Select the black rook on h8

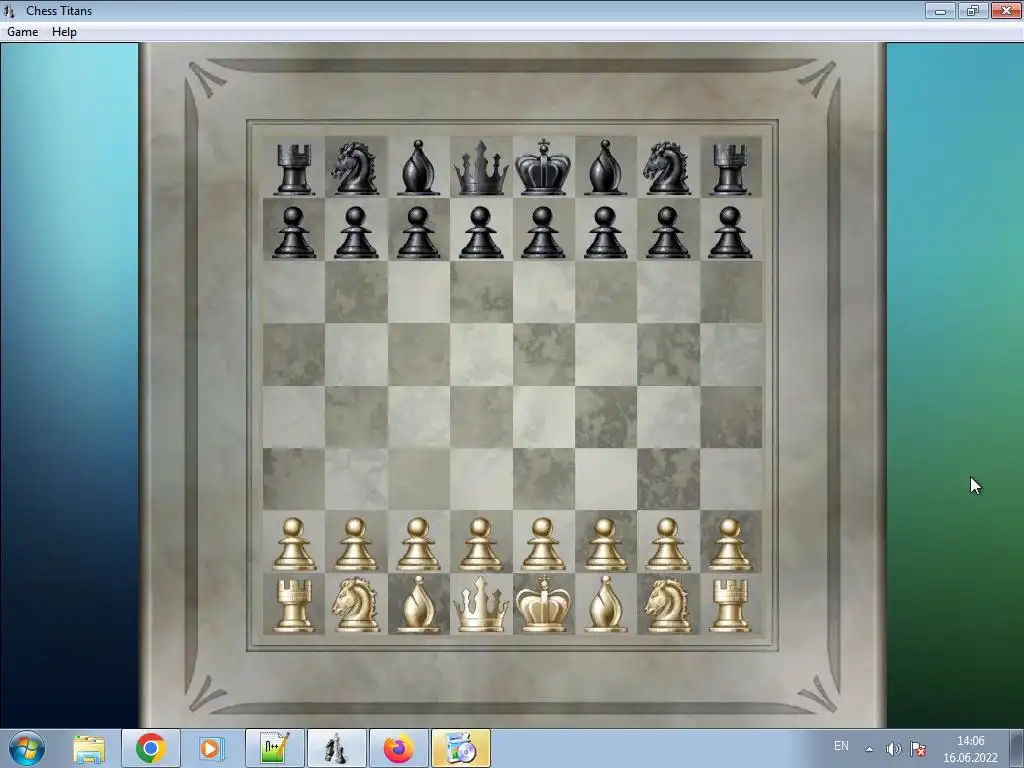730,169
